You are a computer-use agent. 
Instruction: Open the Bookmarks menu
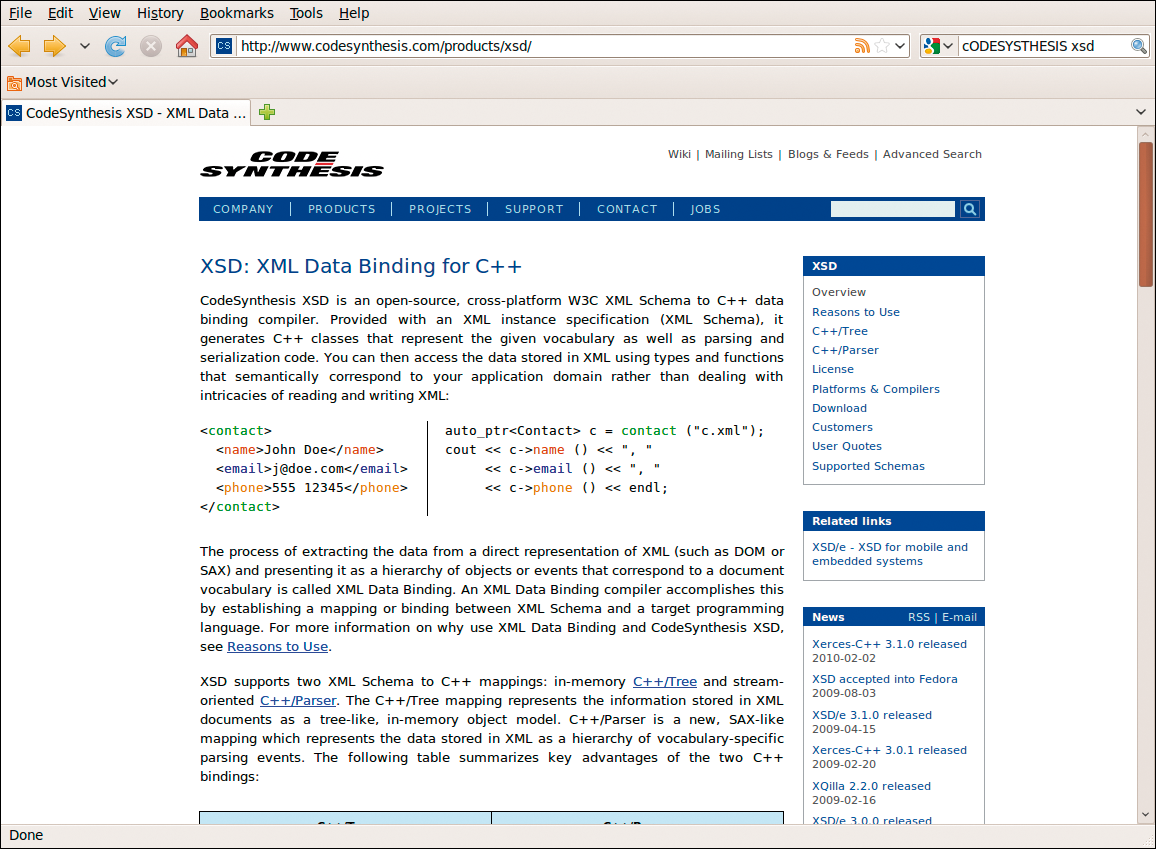point(237,13)
